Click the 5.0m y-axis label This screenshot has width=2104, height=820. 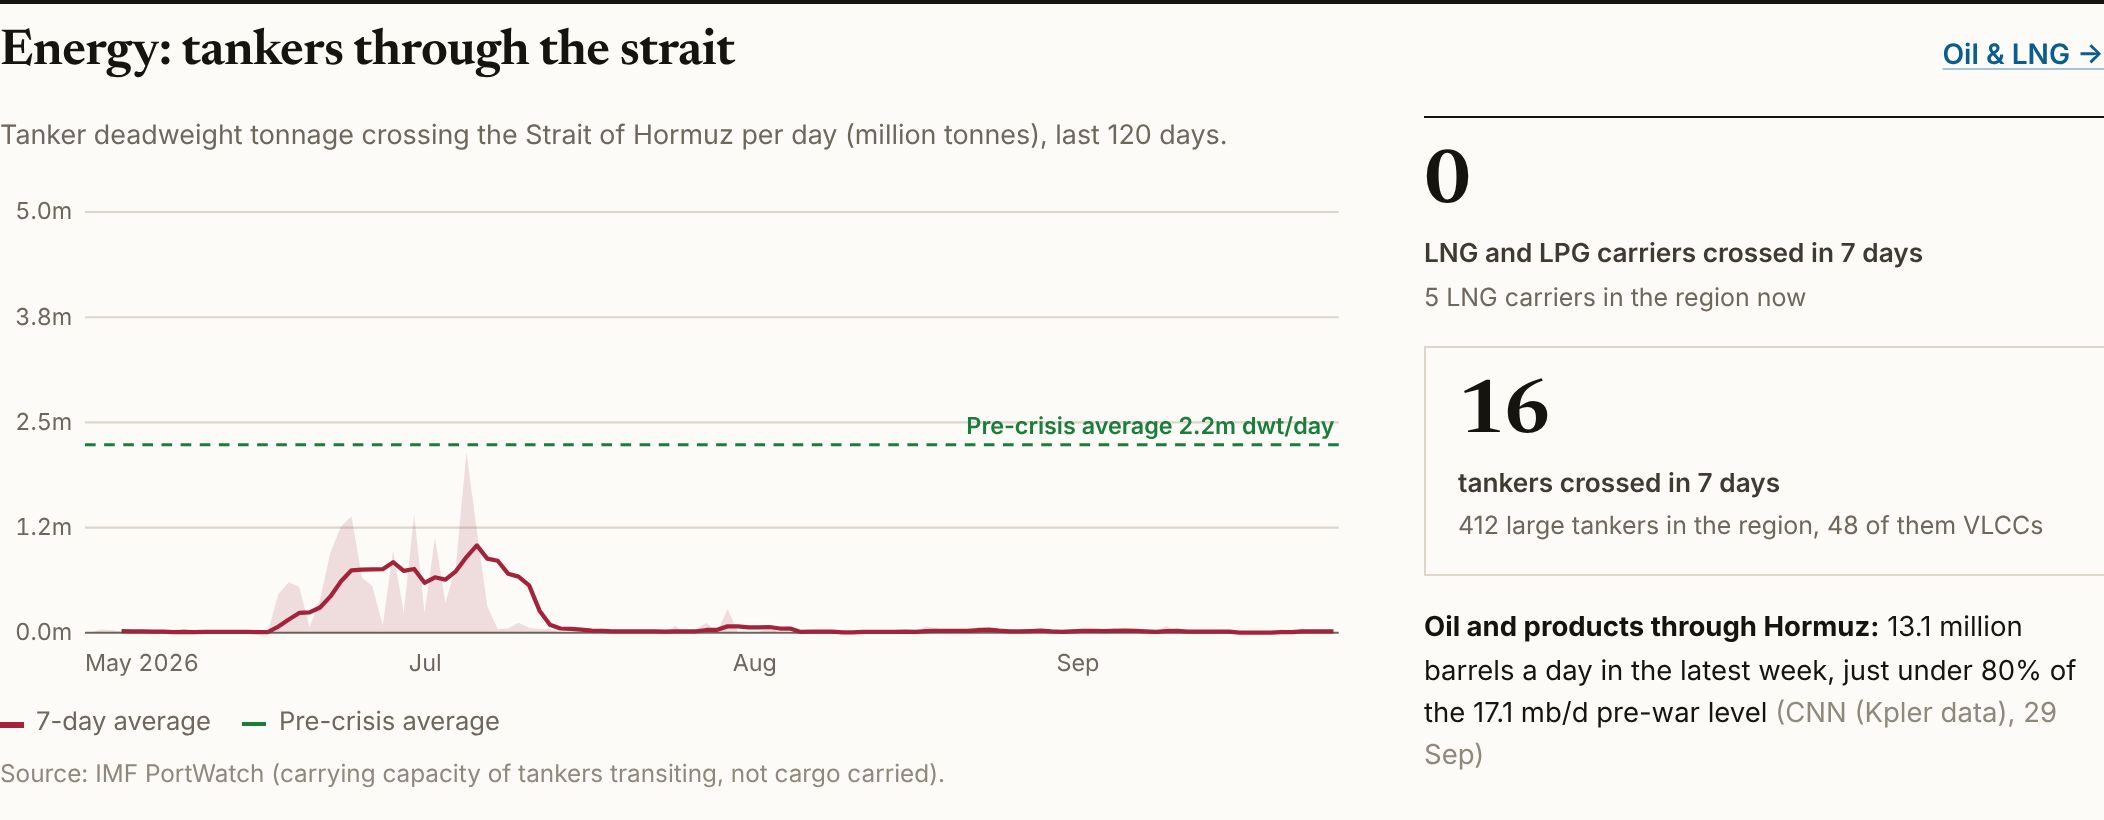point(44,211)
